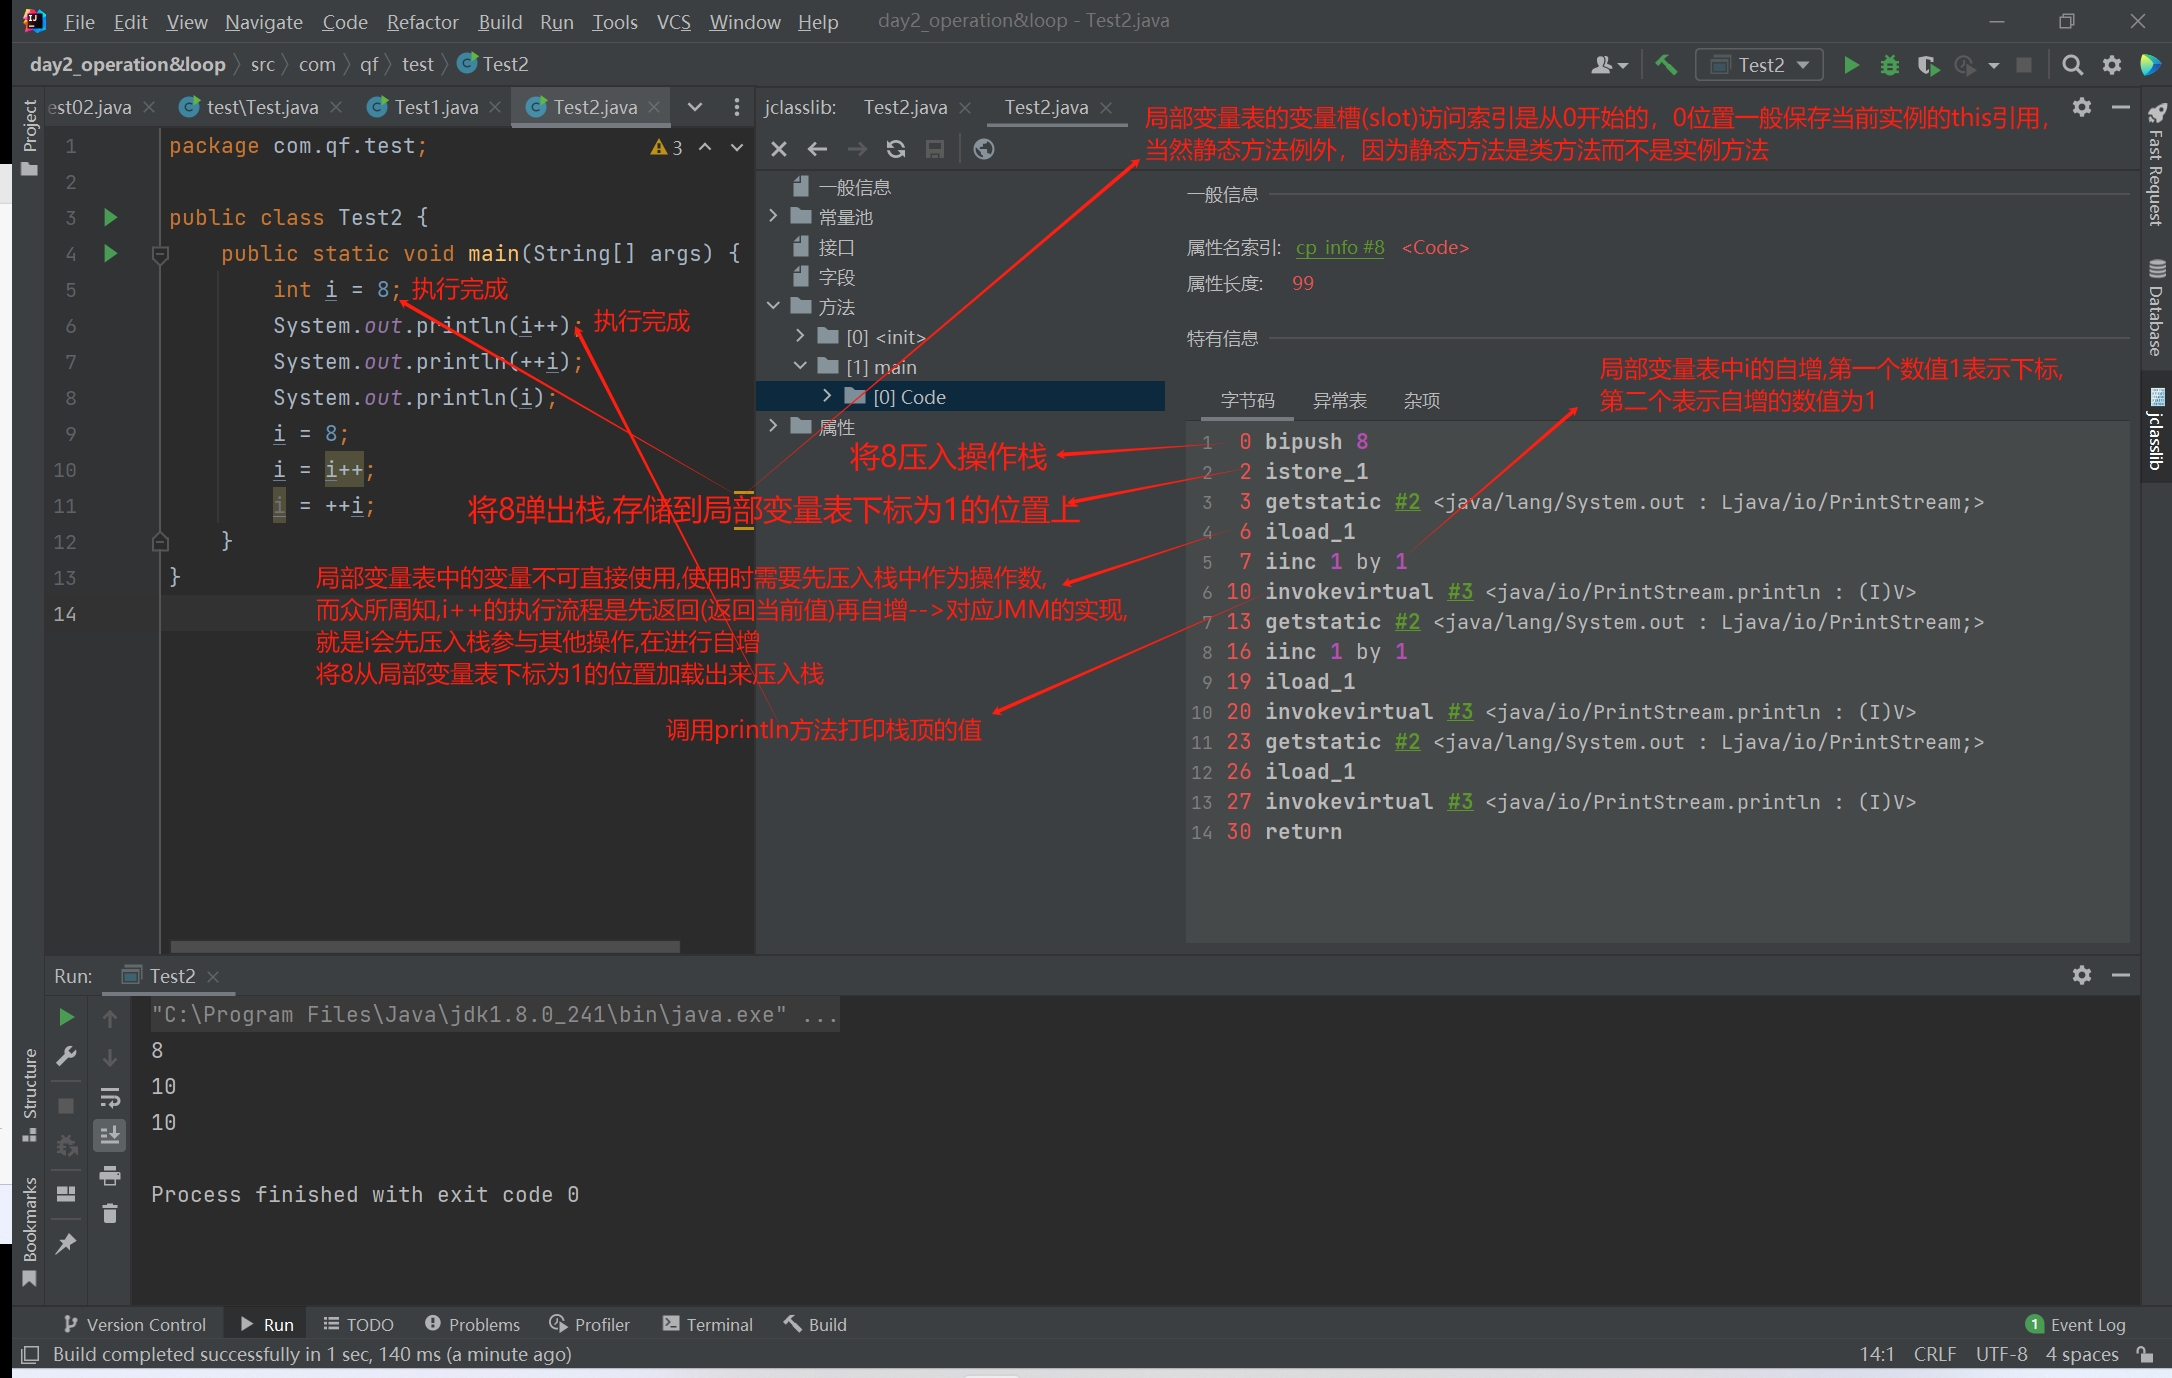Image resolution: width=2172 pixels, height=1378 pixels.
Task: Toggle the jclasslib side panel
Action: pos(2156,428)
